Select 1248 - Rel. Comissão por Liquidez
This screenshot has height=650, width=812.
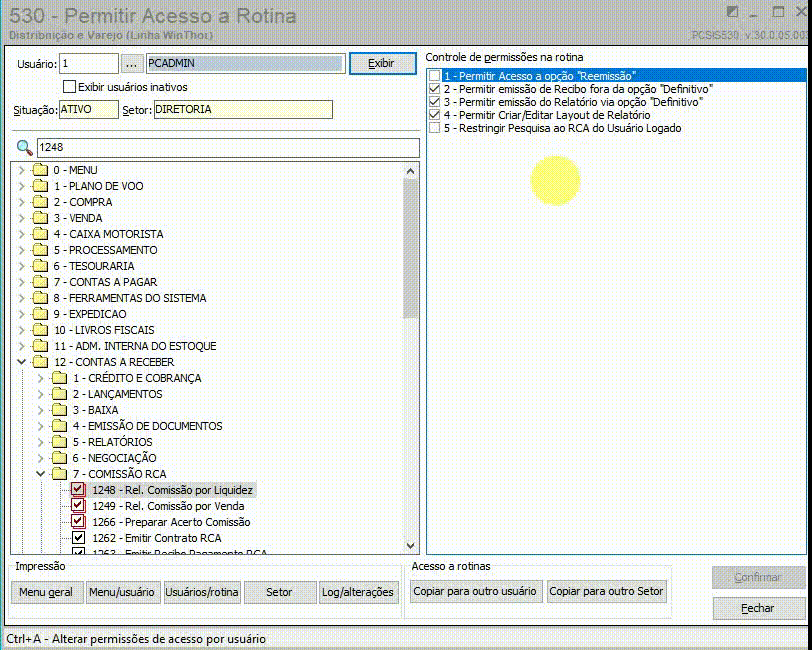172,490
